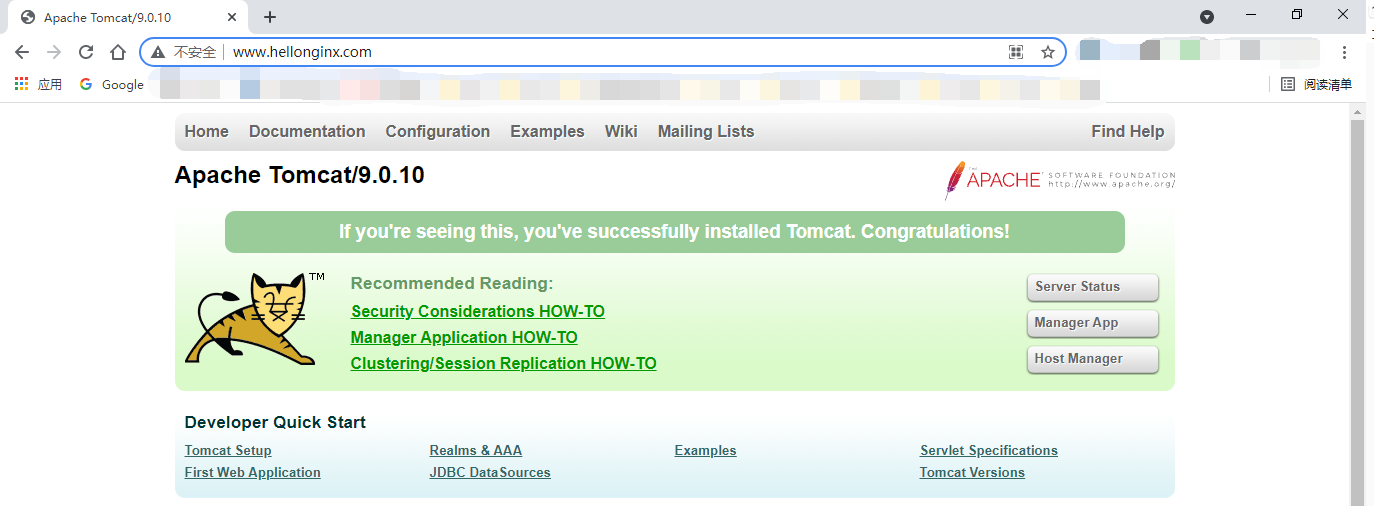Screen dimensions: 1374x506
Task: Open the Documentation navigation item
Action: [x=307, y=131]
